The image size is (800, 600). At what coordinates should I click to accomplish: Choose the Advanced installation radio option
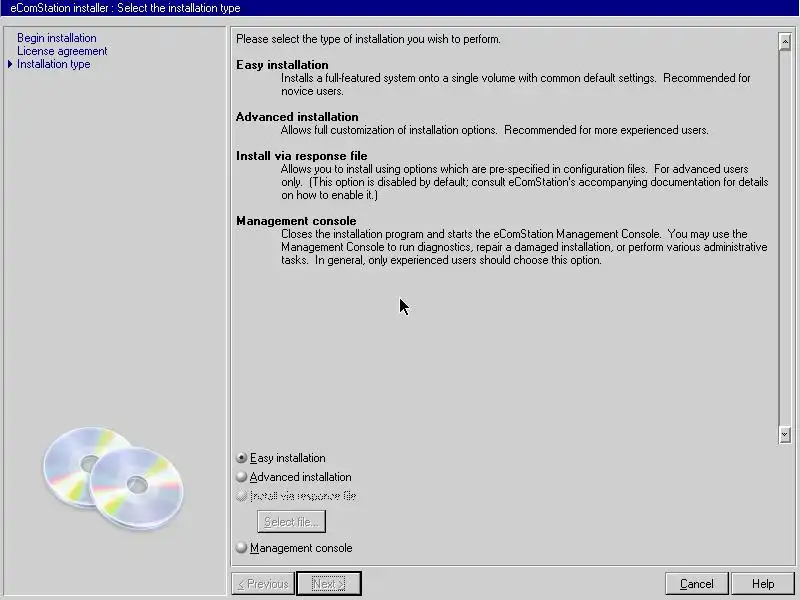pyautogui.click(x=294, y=477)
